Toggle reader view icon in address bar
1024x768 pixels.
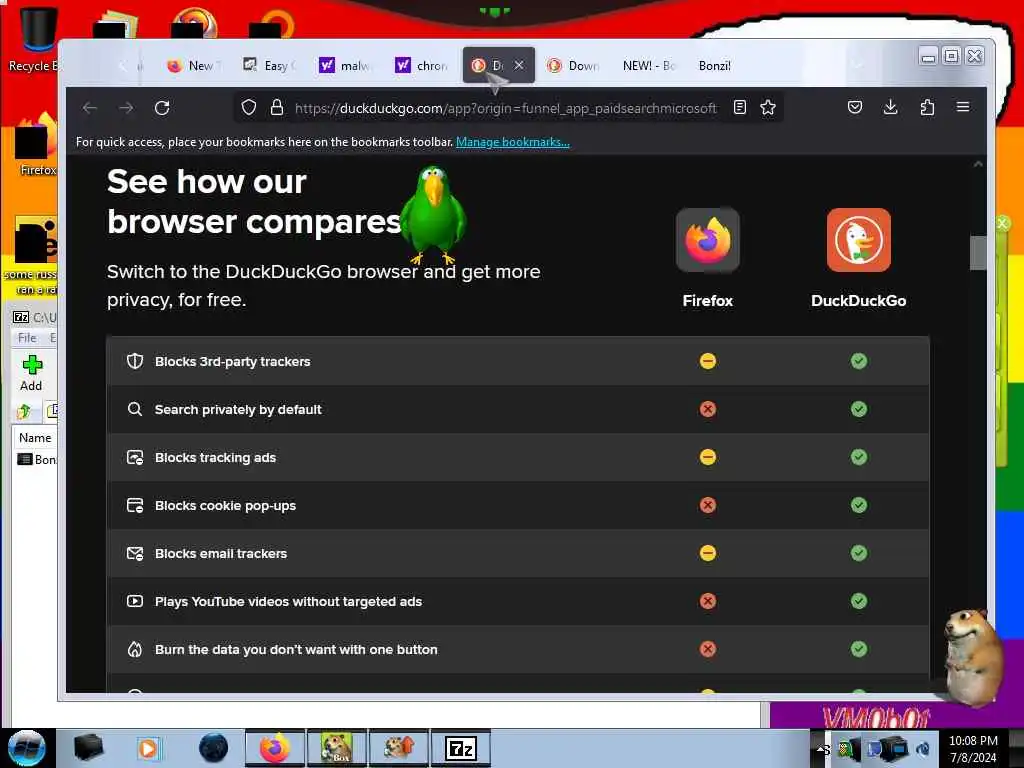pyautogui.click(x=739, y=107)
